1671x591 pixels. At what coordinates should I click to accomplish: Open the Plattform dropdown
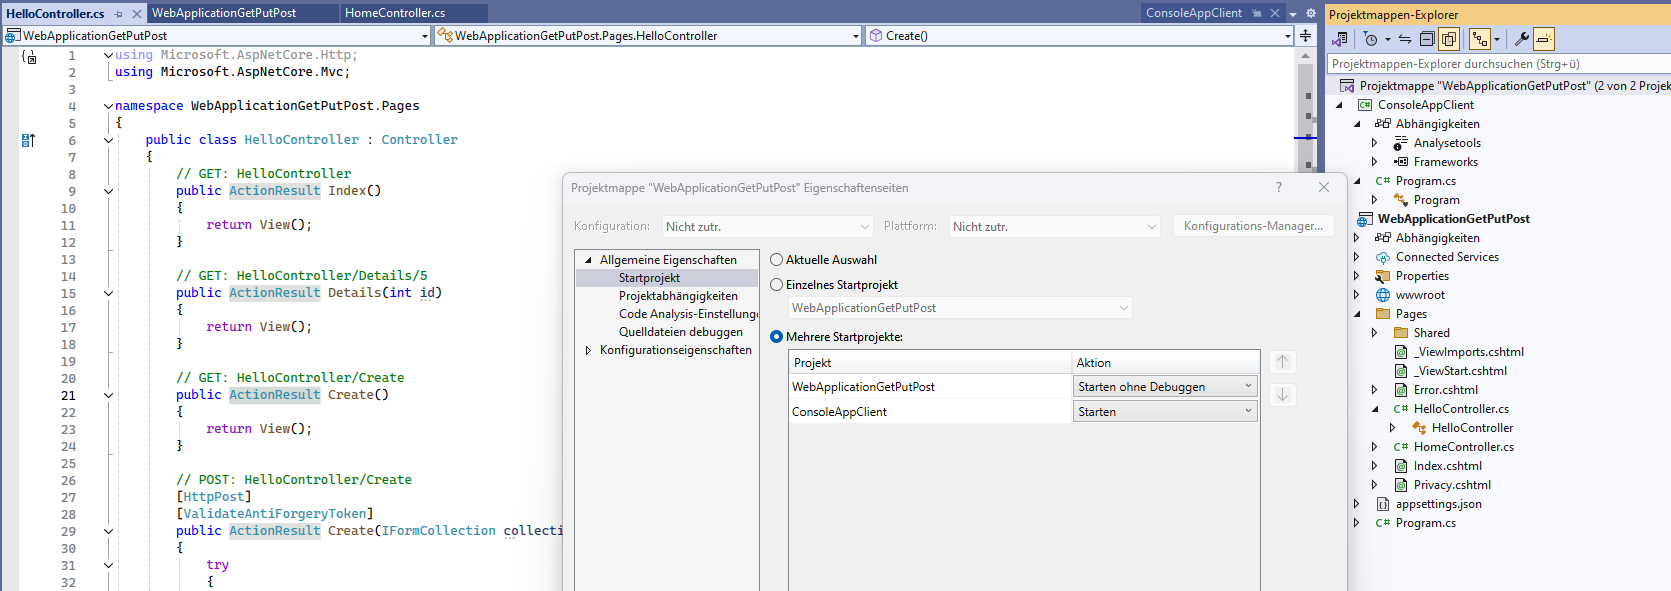point(1054,227)
